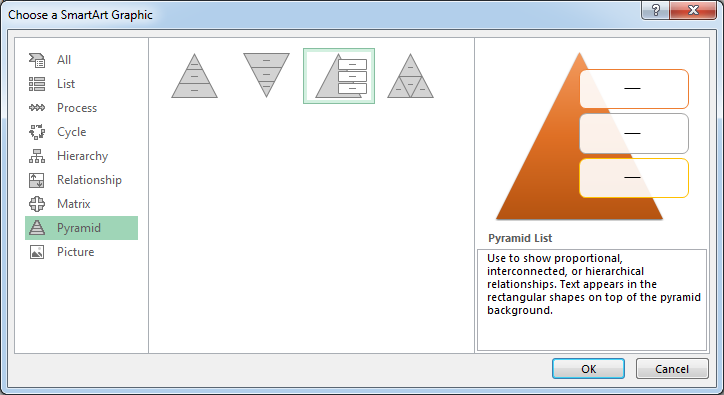
Task: Open Help using the question mark button
Action: [x=655, y=10]
